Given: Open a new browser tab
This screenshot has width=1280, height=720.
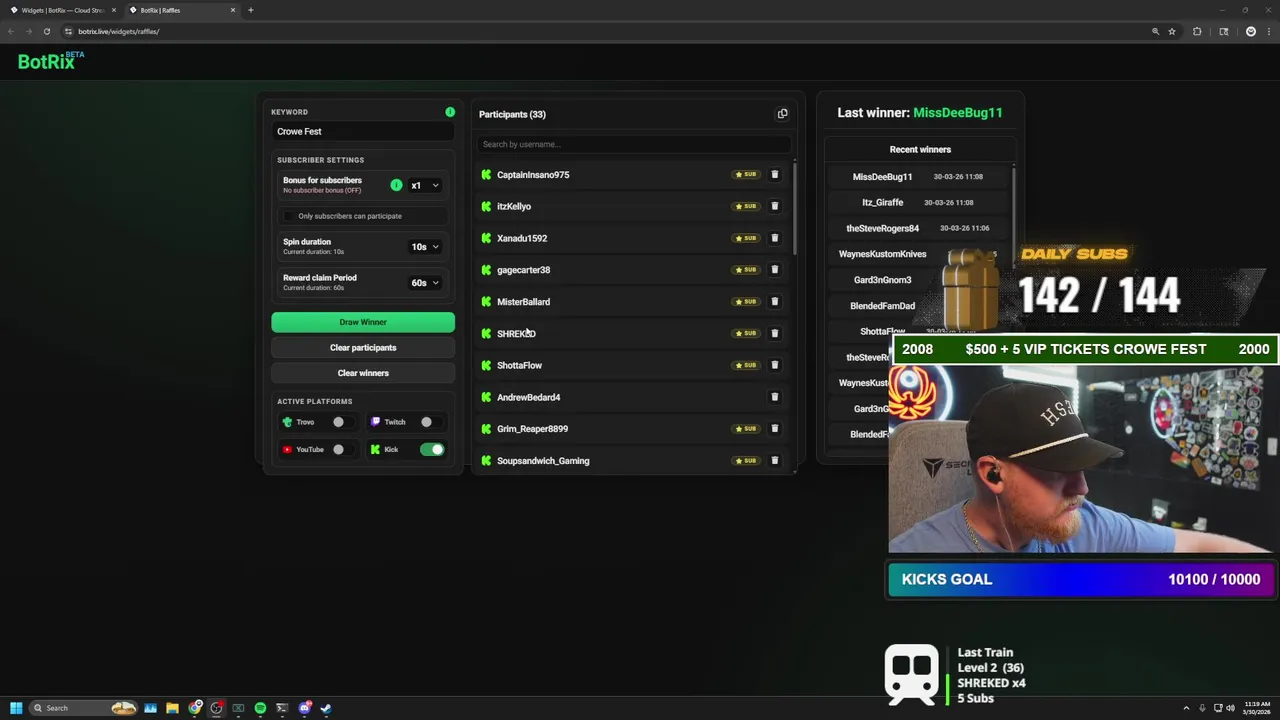Looking at the screenshot, I should pyautogui.click(x=250, y=10).
